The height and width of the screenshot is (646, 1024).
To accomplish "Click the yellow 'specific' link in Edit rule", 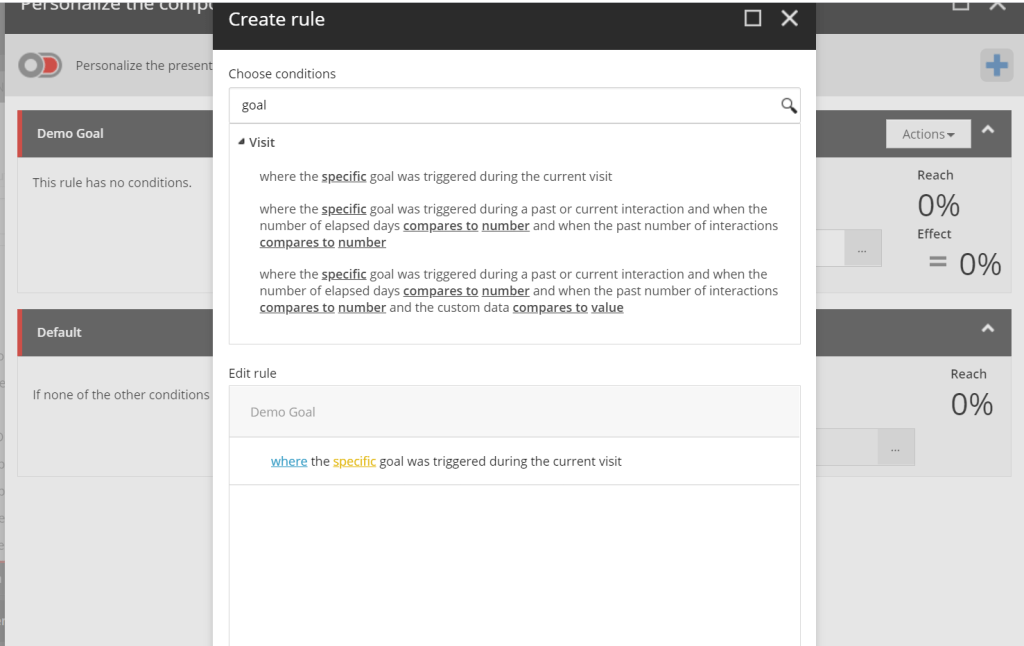I will pyautogui.click(x=354, y=461).
